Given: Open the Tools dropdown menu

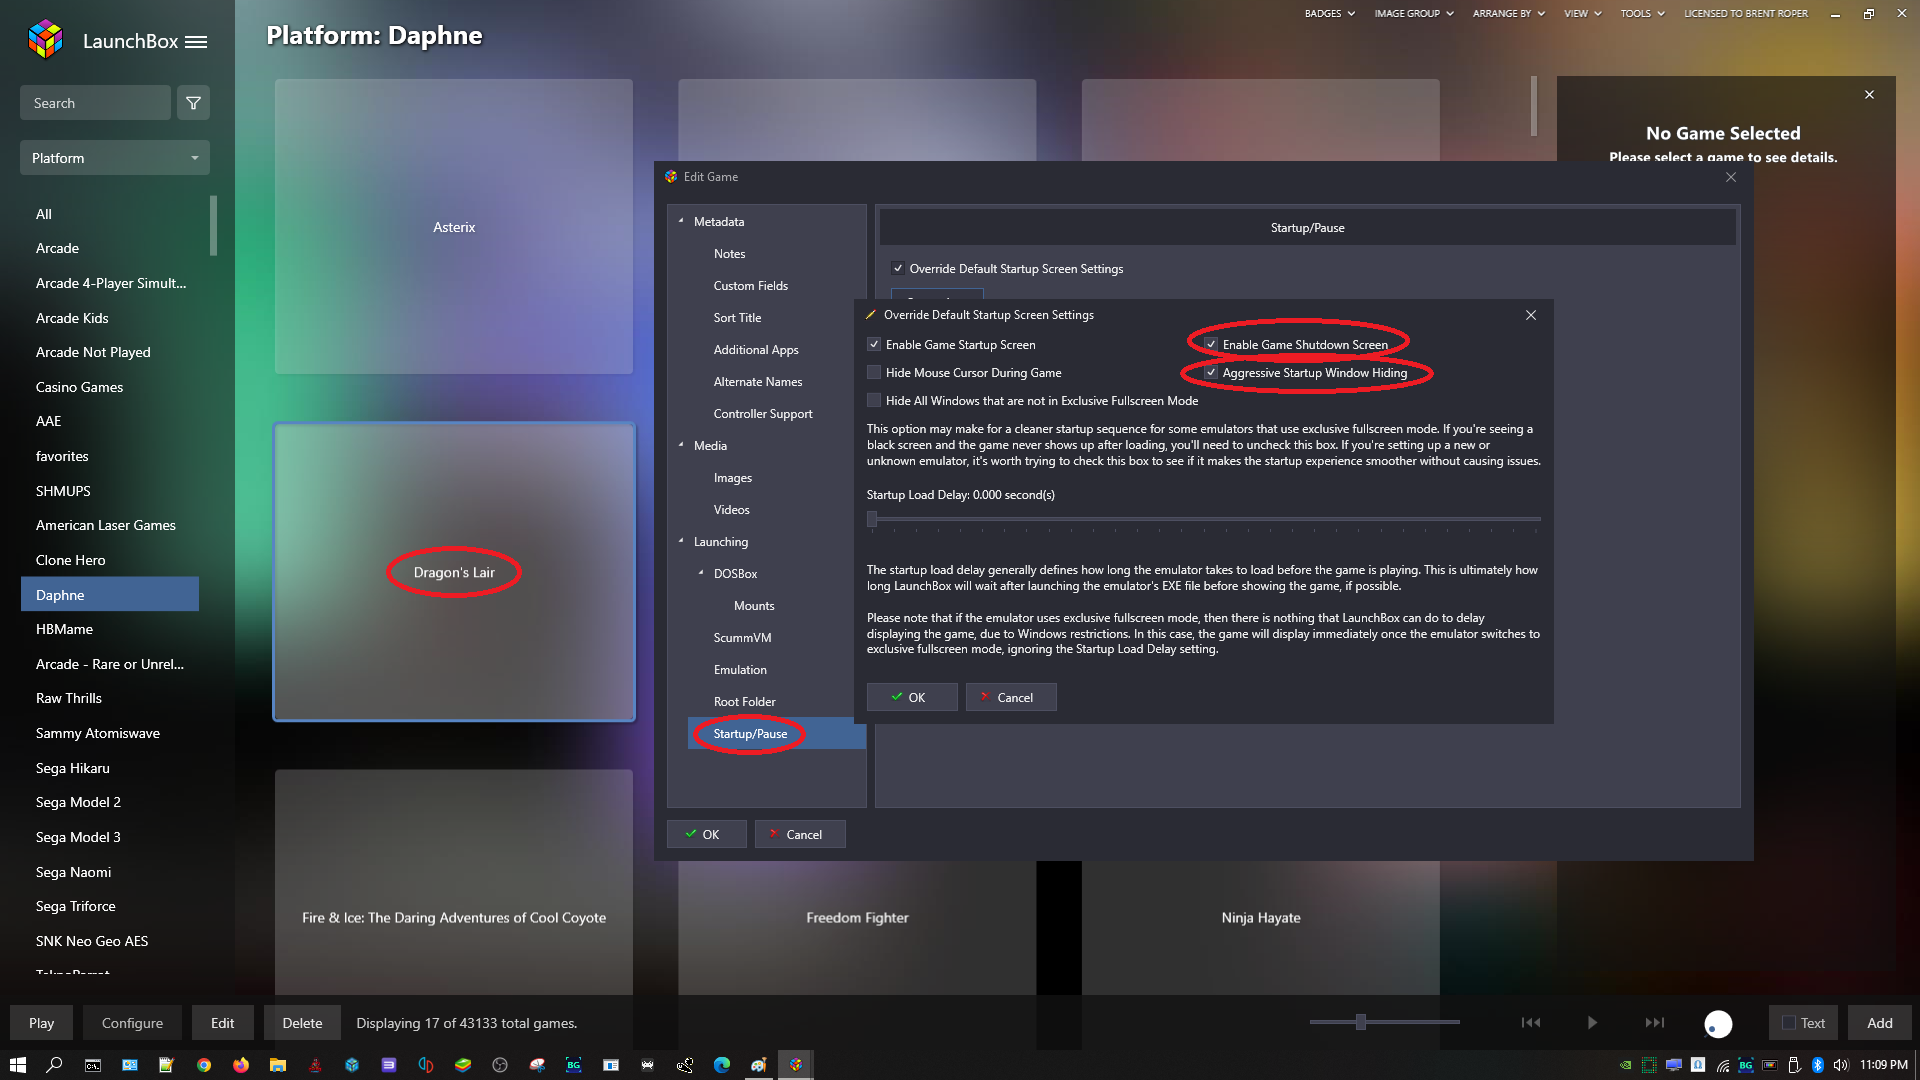Looking at the screenshot, I should 1642,14.
